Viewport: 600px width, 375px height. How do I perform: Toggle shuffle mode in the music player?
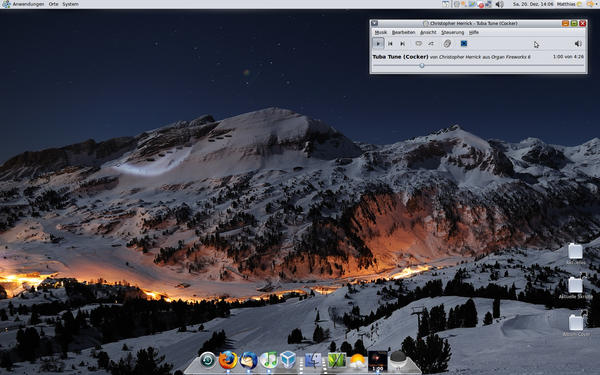(x=431, y=44)
